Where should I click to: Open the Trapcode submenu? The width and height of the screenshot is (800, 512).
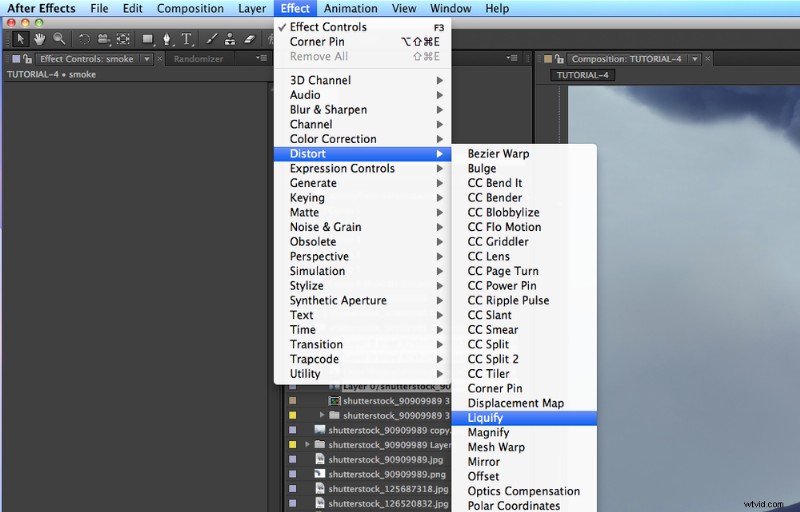[362, 359]
